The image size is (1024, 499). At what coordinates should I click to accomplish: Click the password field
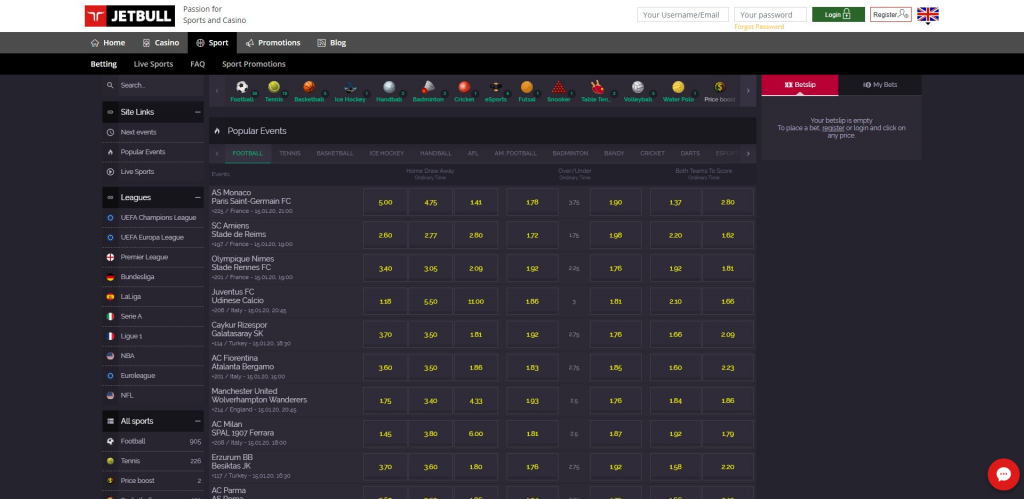point(770,14)
